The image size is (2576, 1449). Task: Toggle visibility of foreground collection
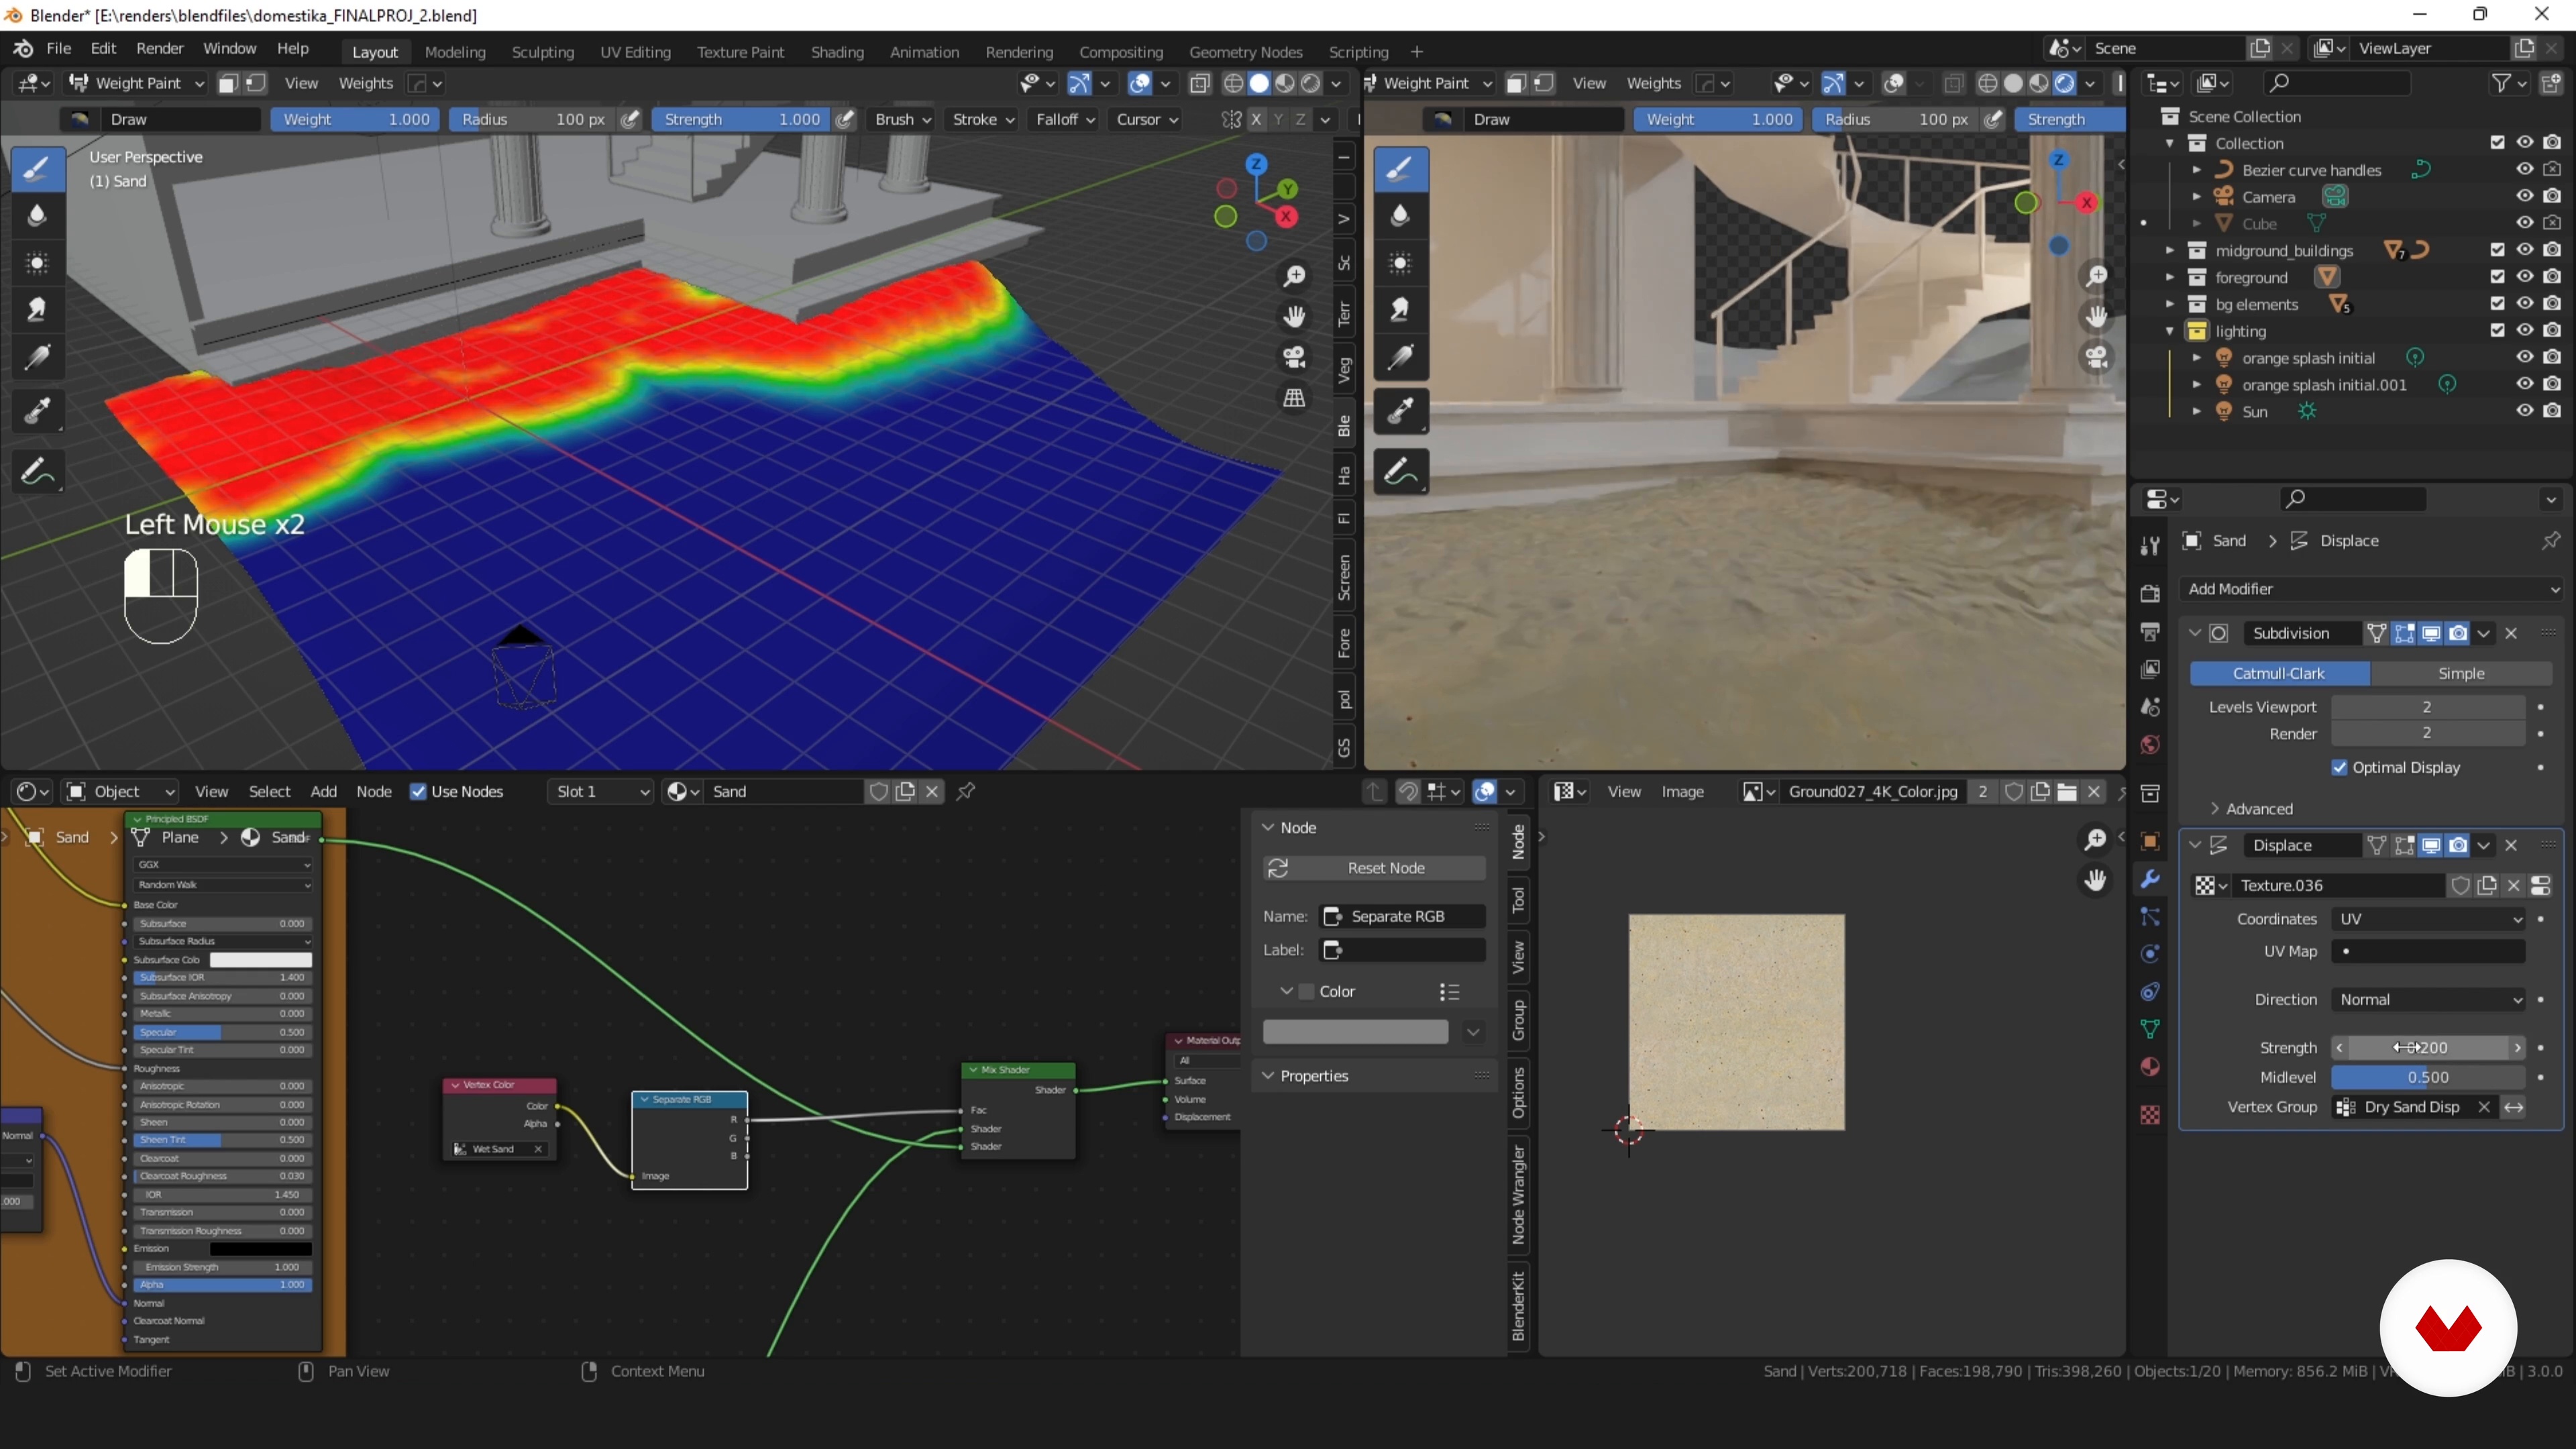pyautogui.click(x=2525, y=277)
